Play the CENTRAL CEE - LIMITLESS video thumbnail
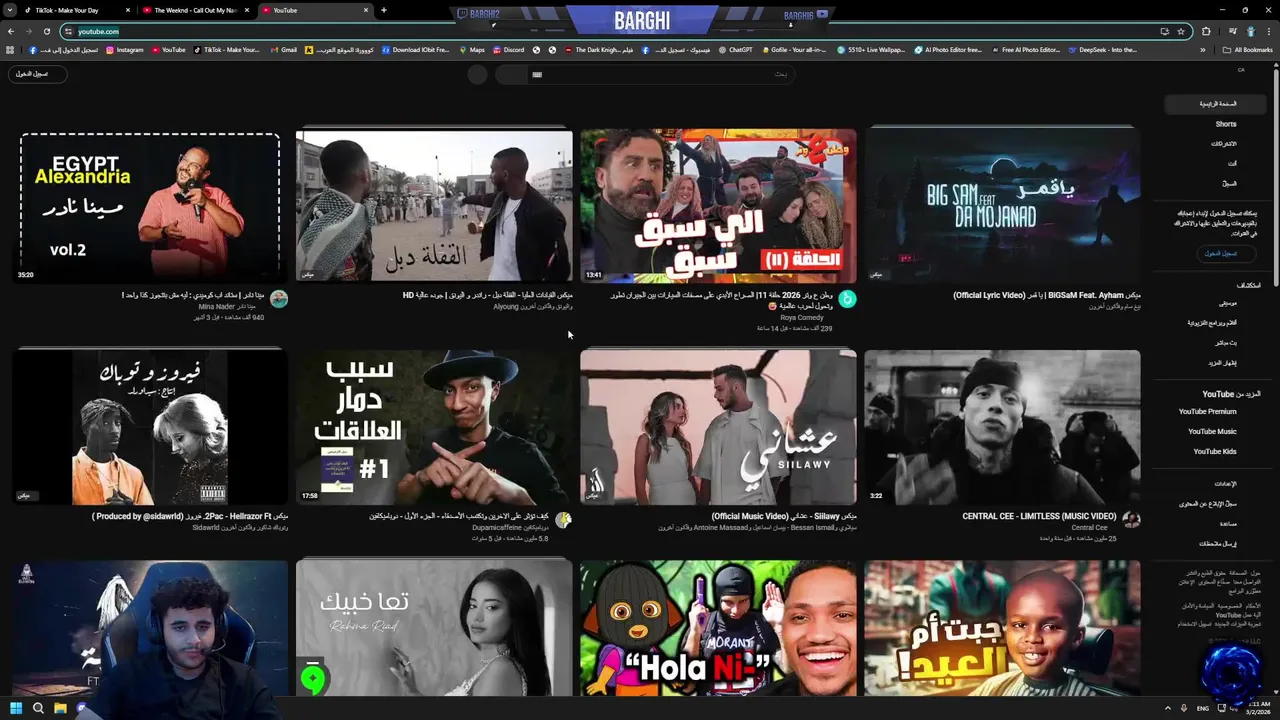Screen dimensions: 1280x720 [1002, 427]
